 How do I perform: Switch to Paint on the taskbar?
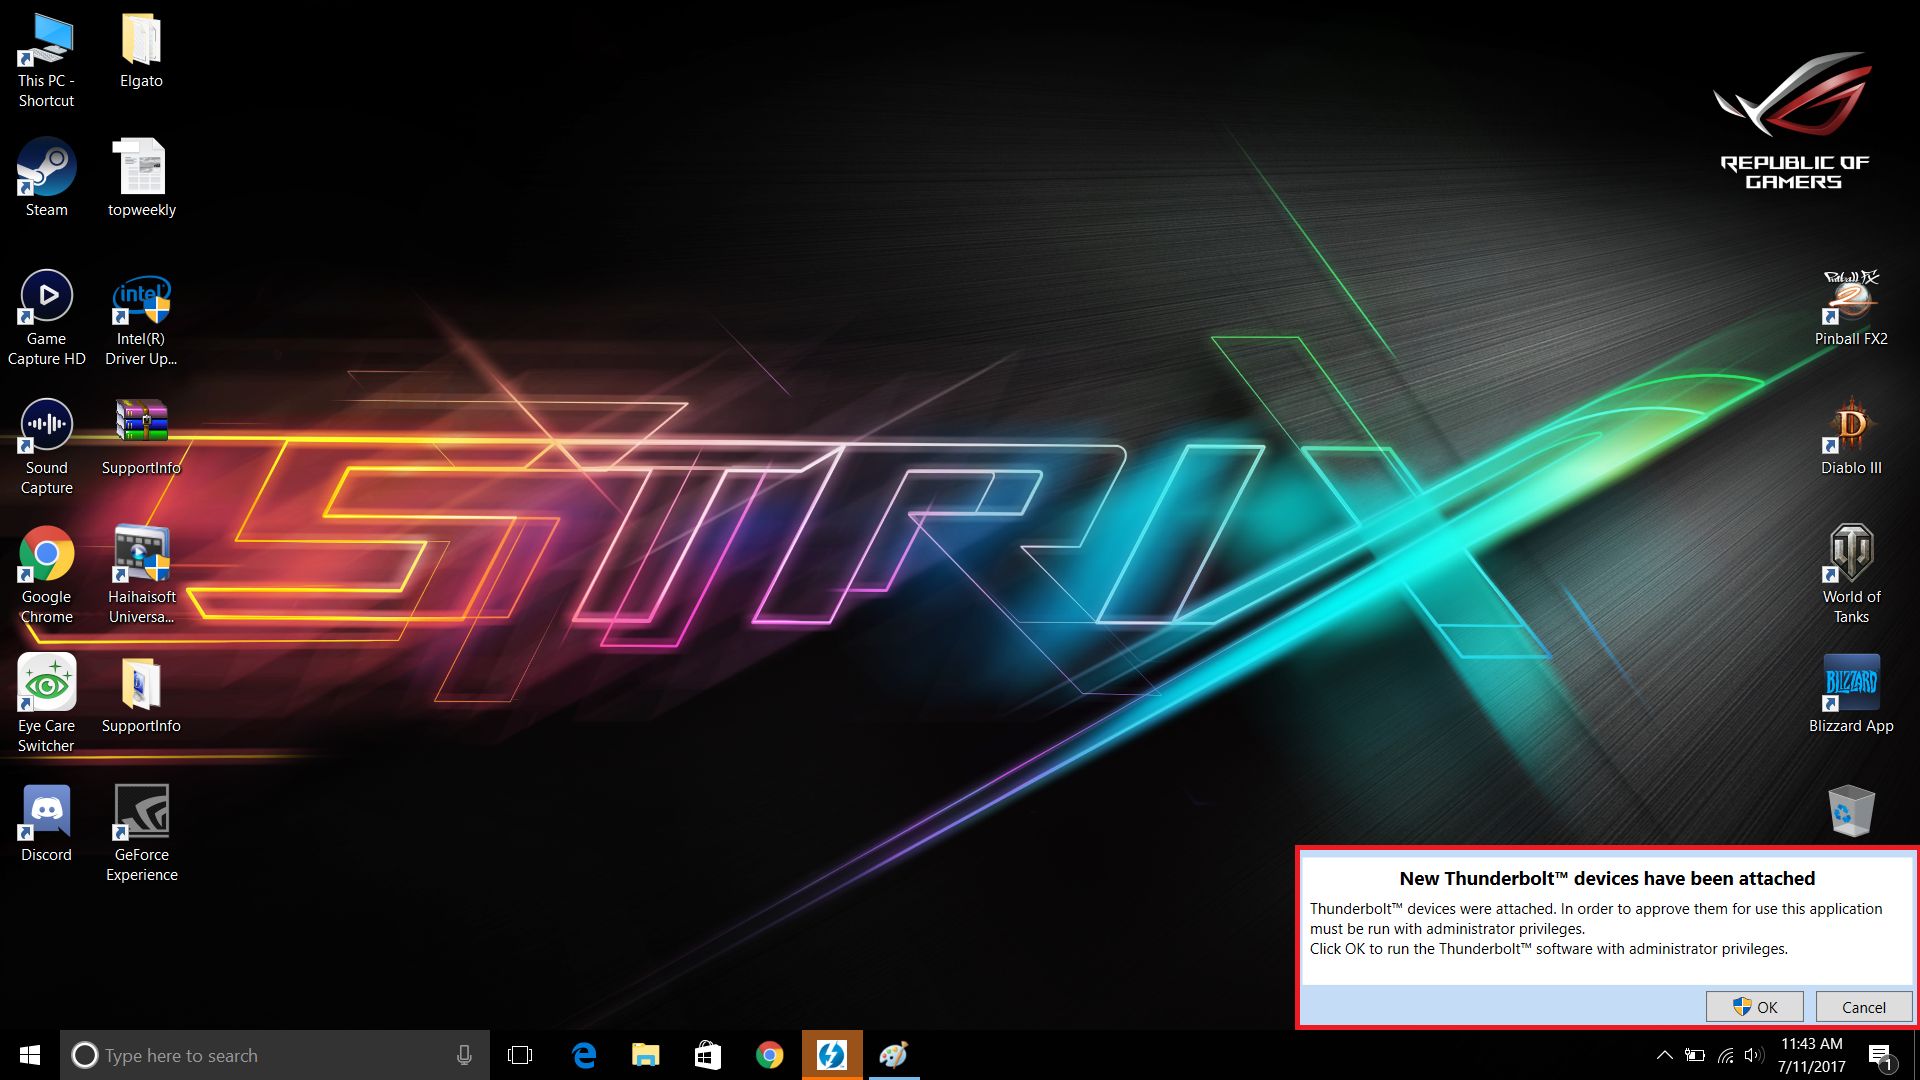[894, 1055]
